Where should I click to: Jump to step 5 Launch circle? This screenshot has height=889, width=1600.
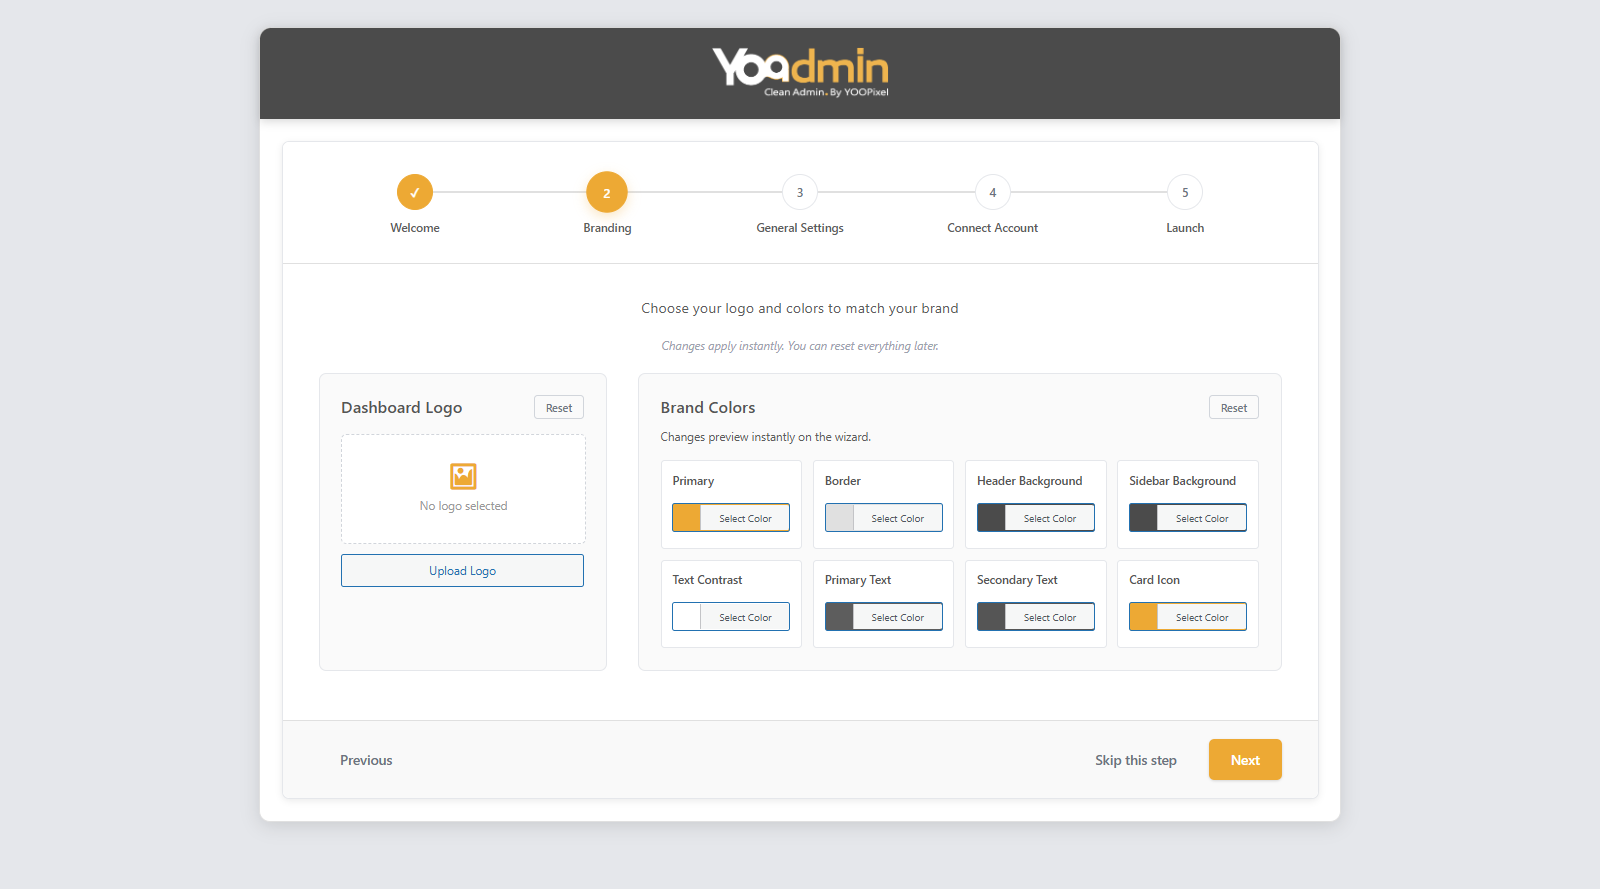point(1185,192)
